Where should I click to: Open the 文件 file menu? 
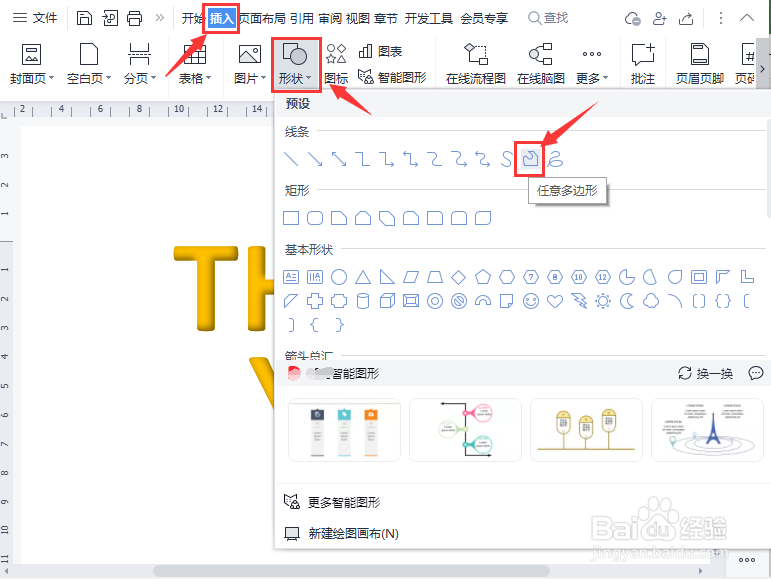[x=35, y=18]
